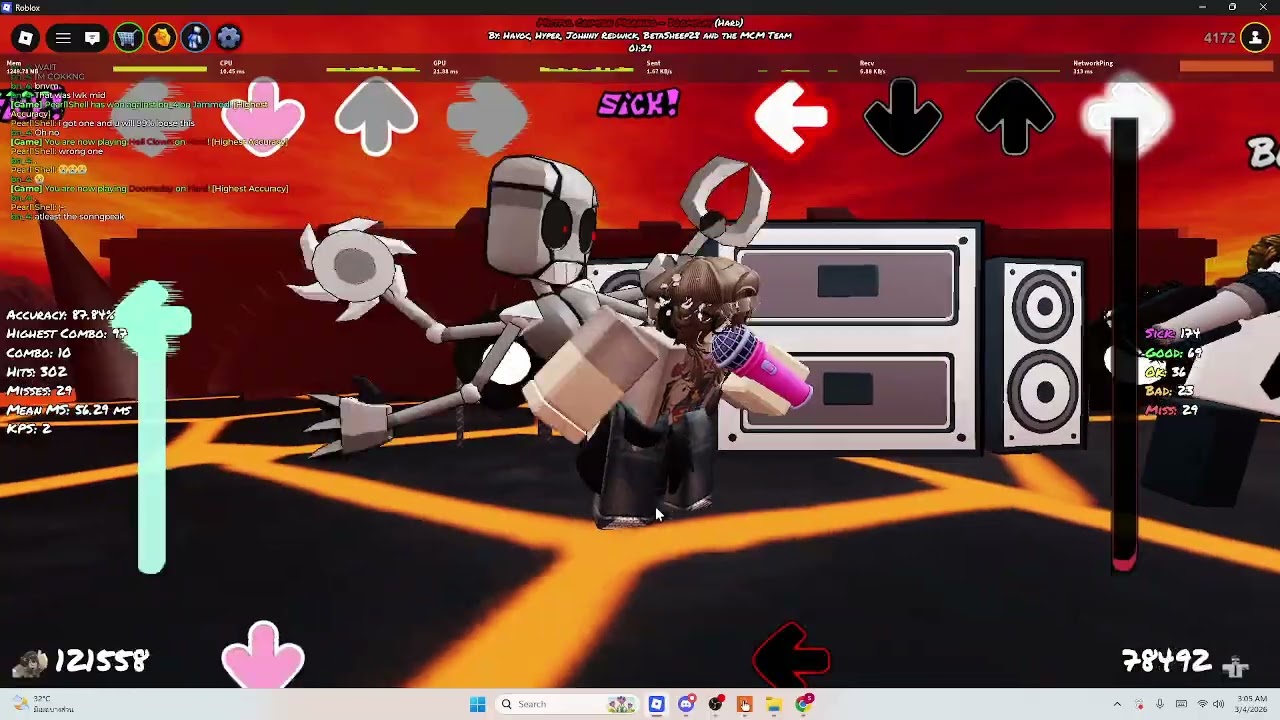This screenshot has width=1280, height=720.
Task: Click the rising red left arrow note
Action: pos(791,655)
